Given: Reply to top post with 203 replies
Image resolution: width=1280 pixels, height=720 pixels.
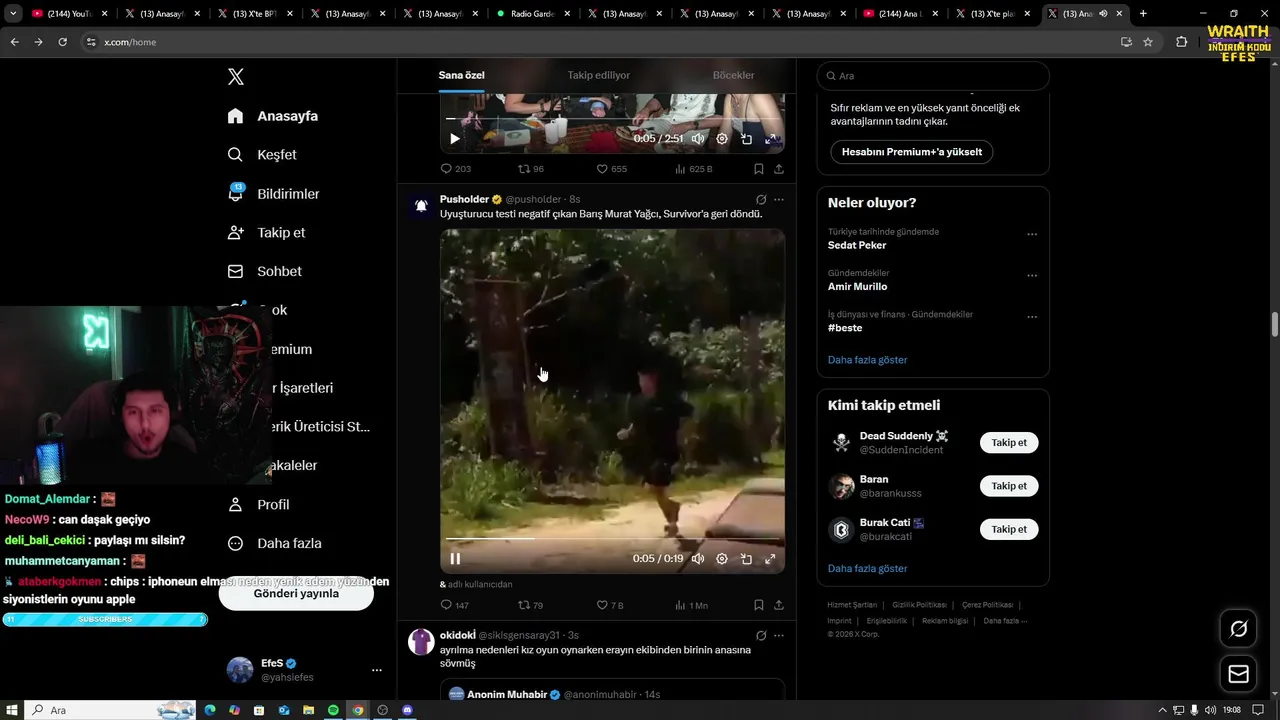Looking at the screenshot, I should 456,169.
